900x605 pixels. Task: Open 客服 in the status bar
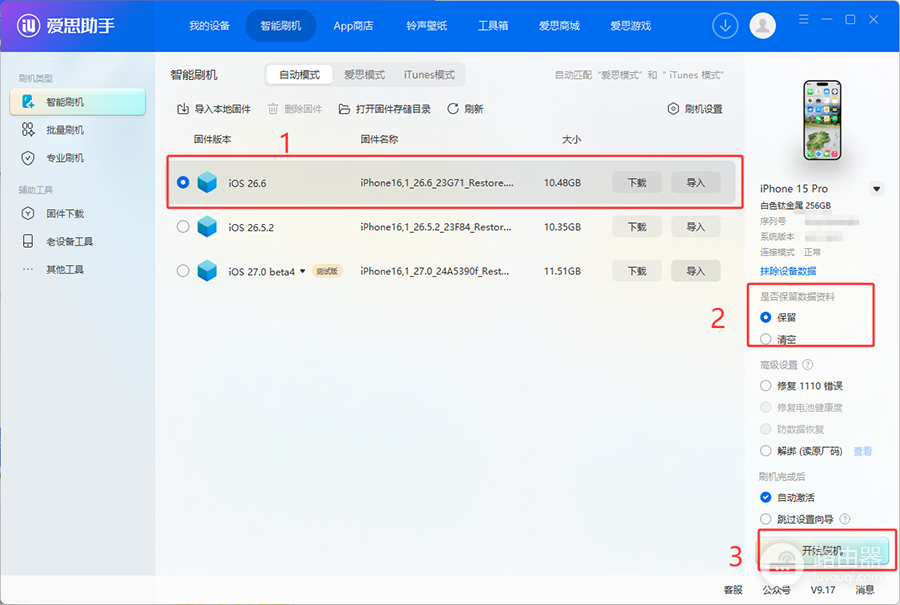pos(733,590)
